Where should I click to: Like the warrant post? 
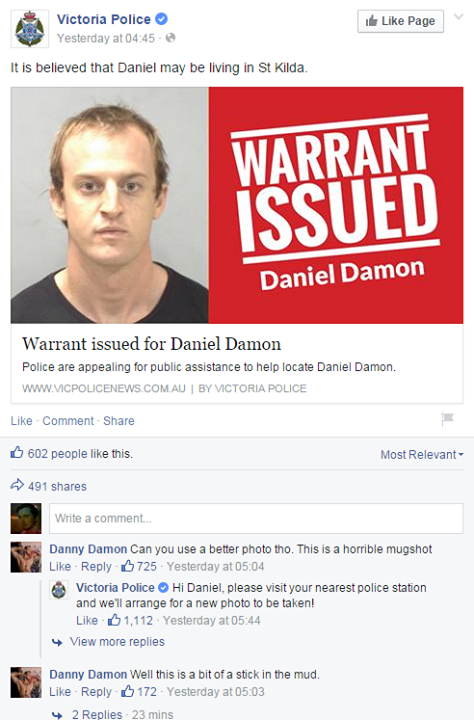[x=22, y=421]
